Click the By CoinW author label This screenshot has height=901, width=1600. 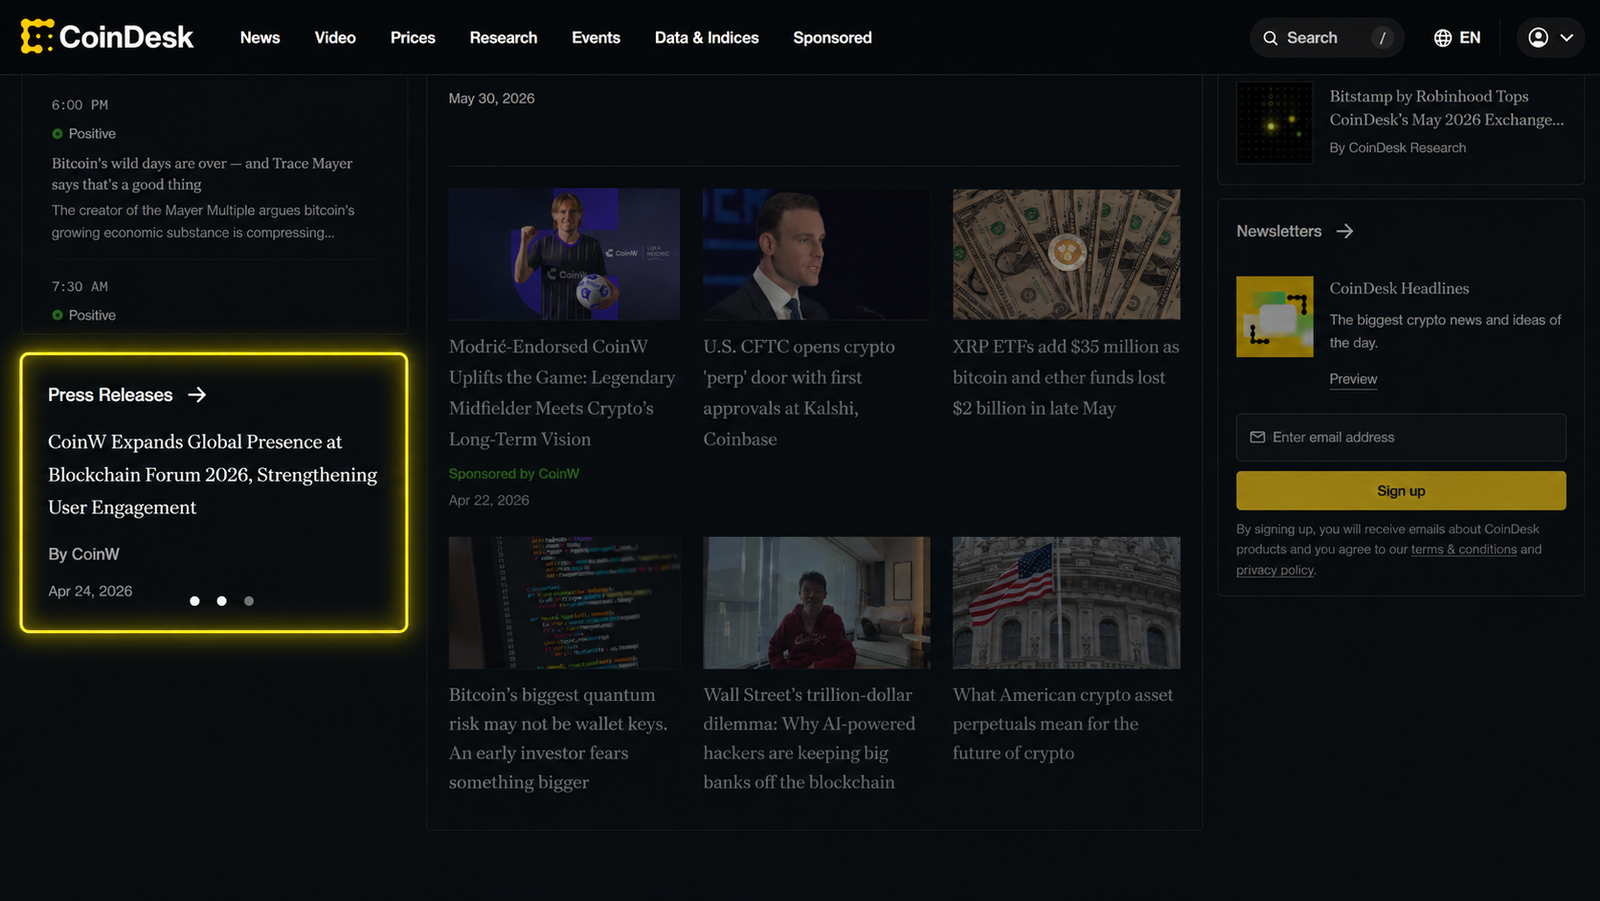pos(84,554)
